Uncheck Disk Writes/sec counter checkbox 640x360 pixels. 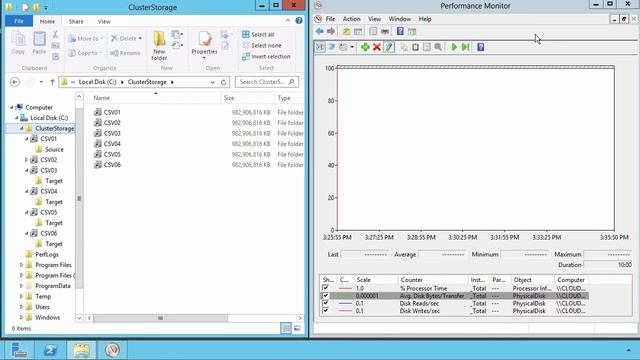[x=325, y=311]
